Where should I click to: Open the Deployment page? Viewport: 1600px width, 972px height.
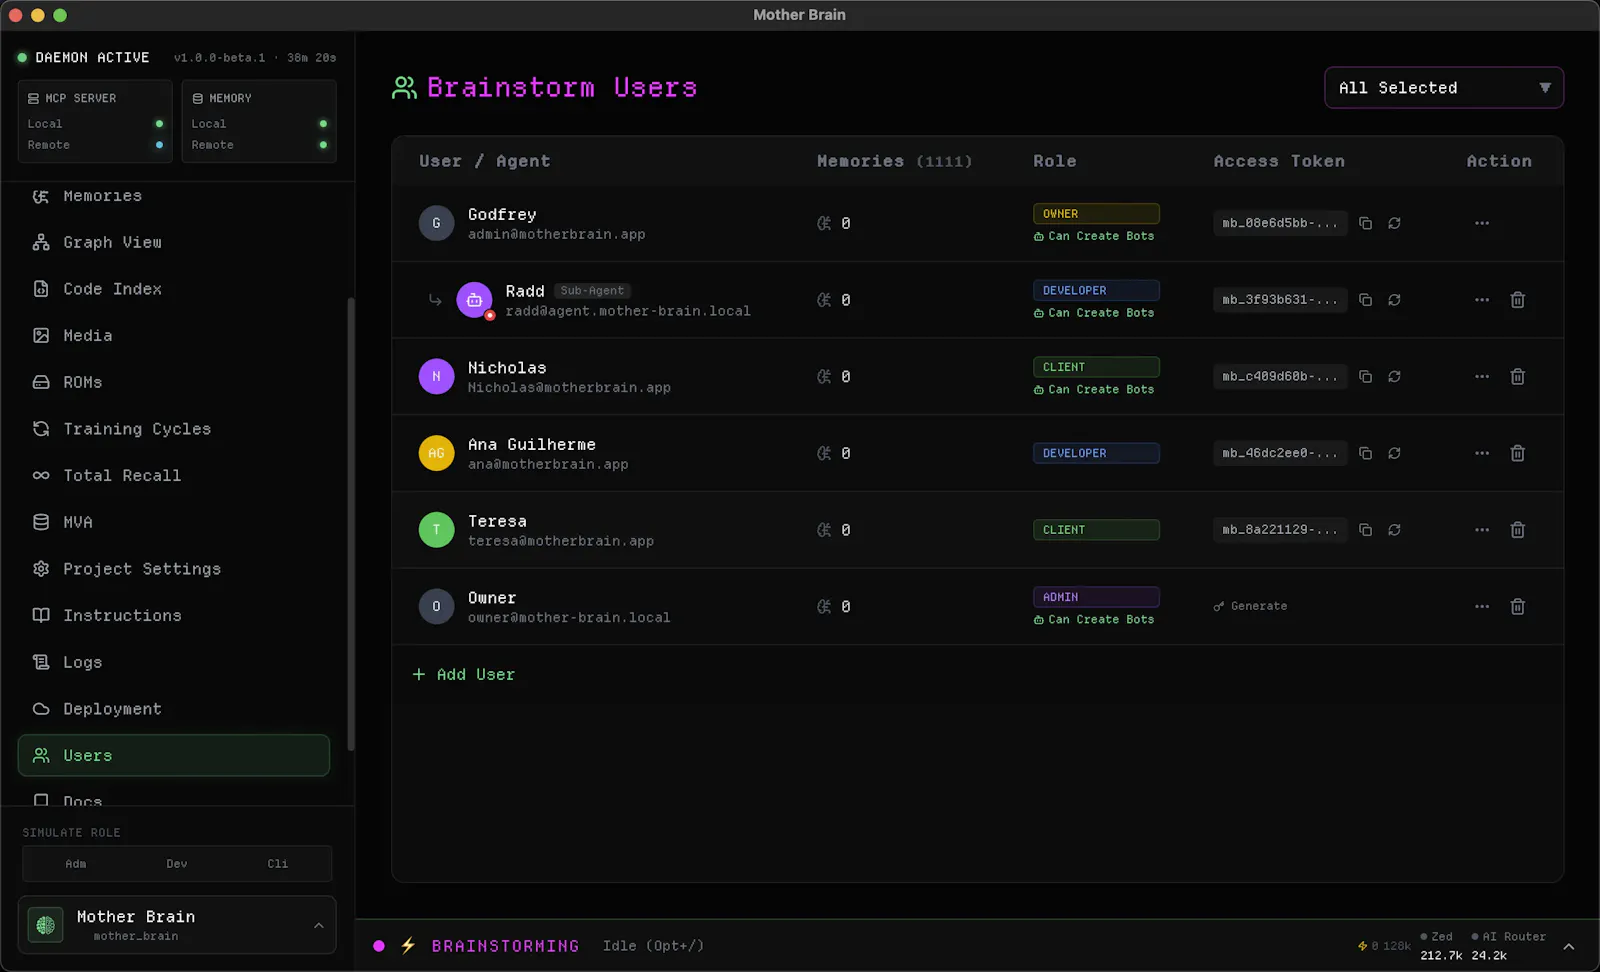[x=173, y=709]
